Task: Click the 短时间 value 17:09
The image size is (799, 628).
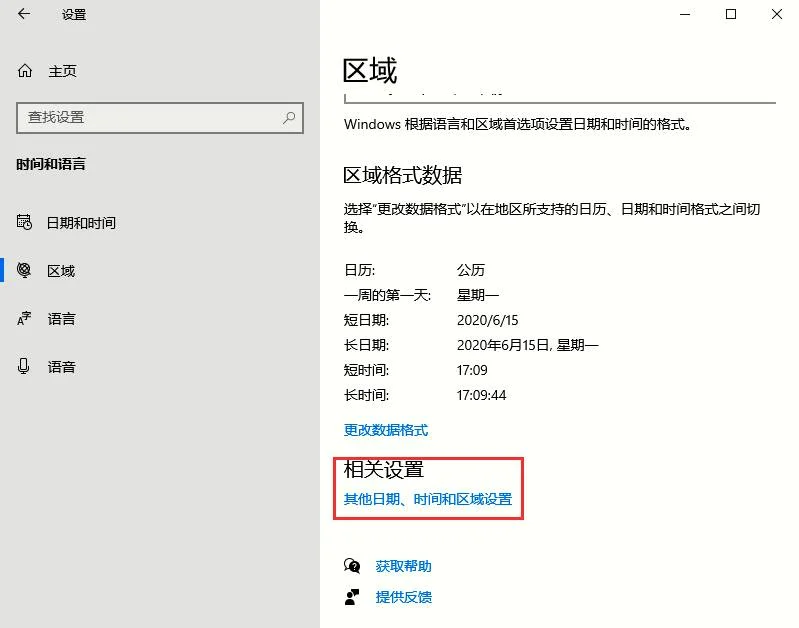Action: click(x=472, y=370)
